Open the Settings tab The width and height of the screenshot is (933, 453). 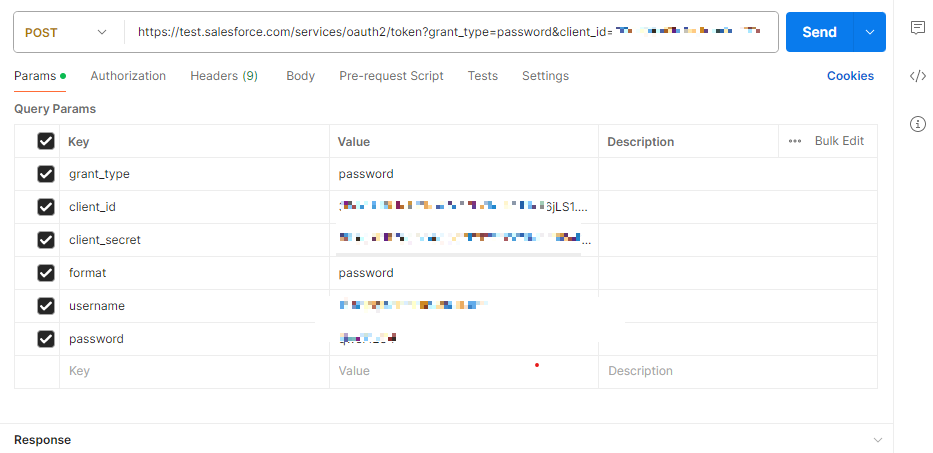pos(546,76)
